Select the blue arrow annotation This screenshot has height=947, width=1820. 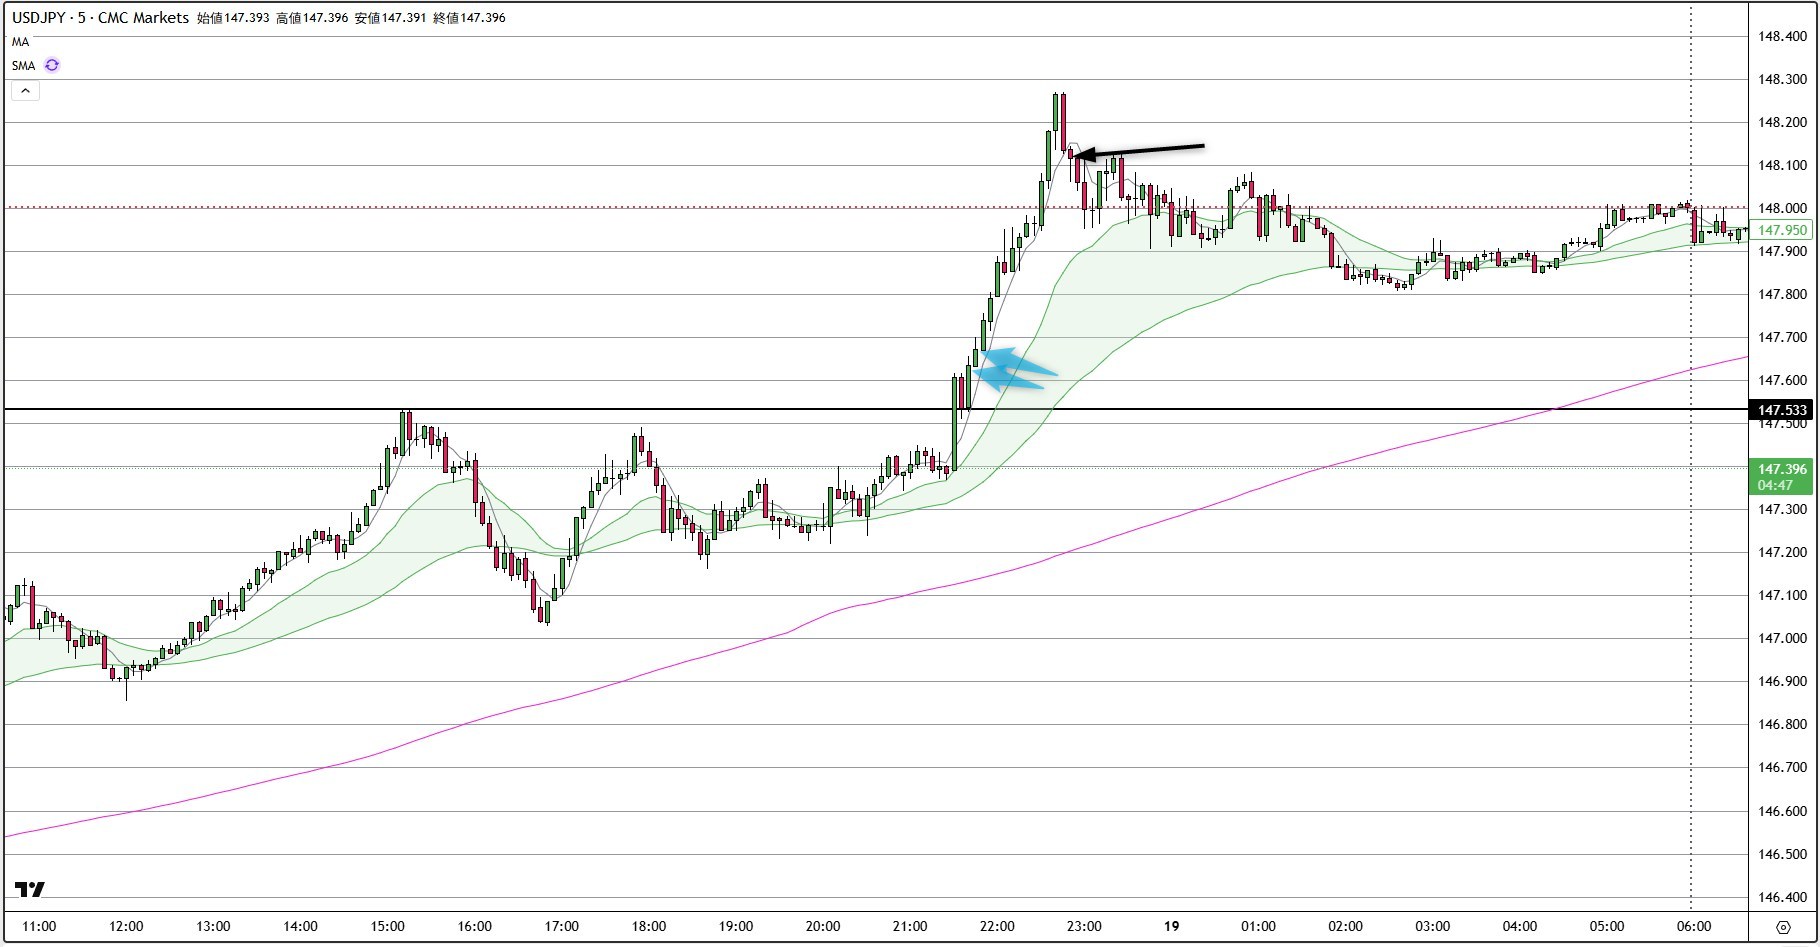pos(1015,368)
